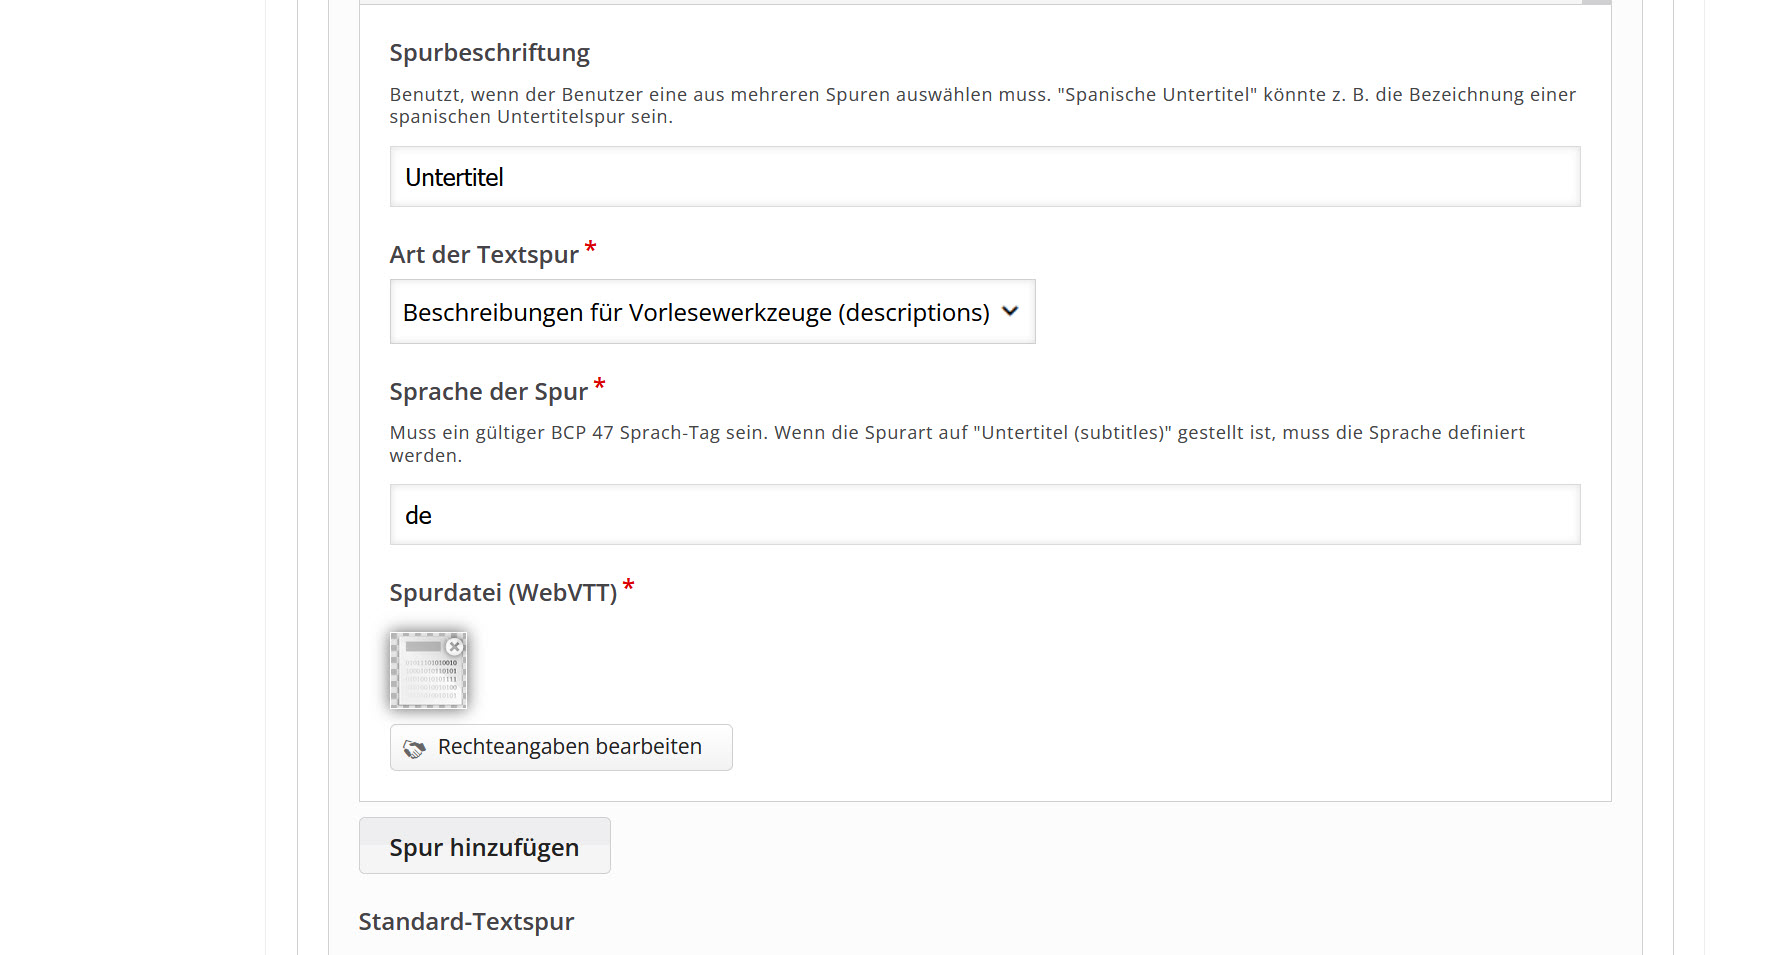Remove the uploaded WebVTT file via X icon
The height and width of the screenshot is (955, 1771).
tap(454, 647)
